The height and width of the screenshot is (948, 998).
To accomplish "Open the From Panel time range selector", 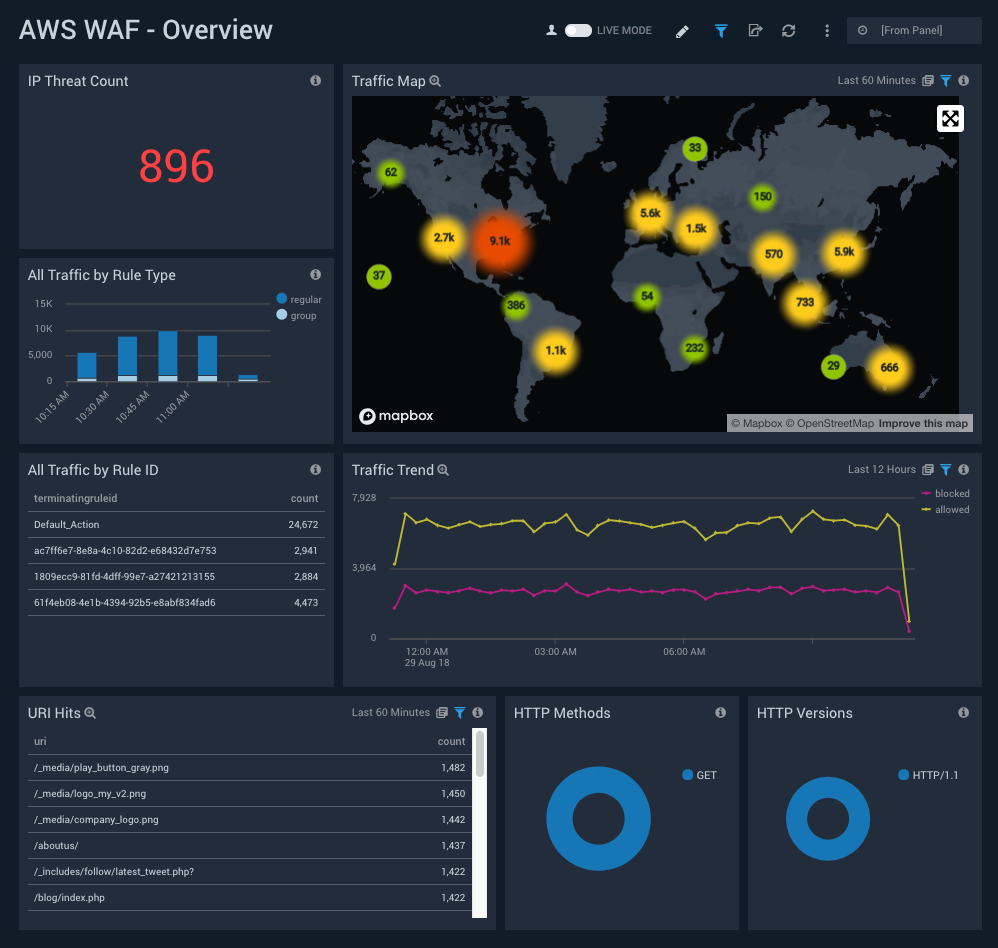I will coord(913,31).
